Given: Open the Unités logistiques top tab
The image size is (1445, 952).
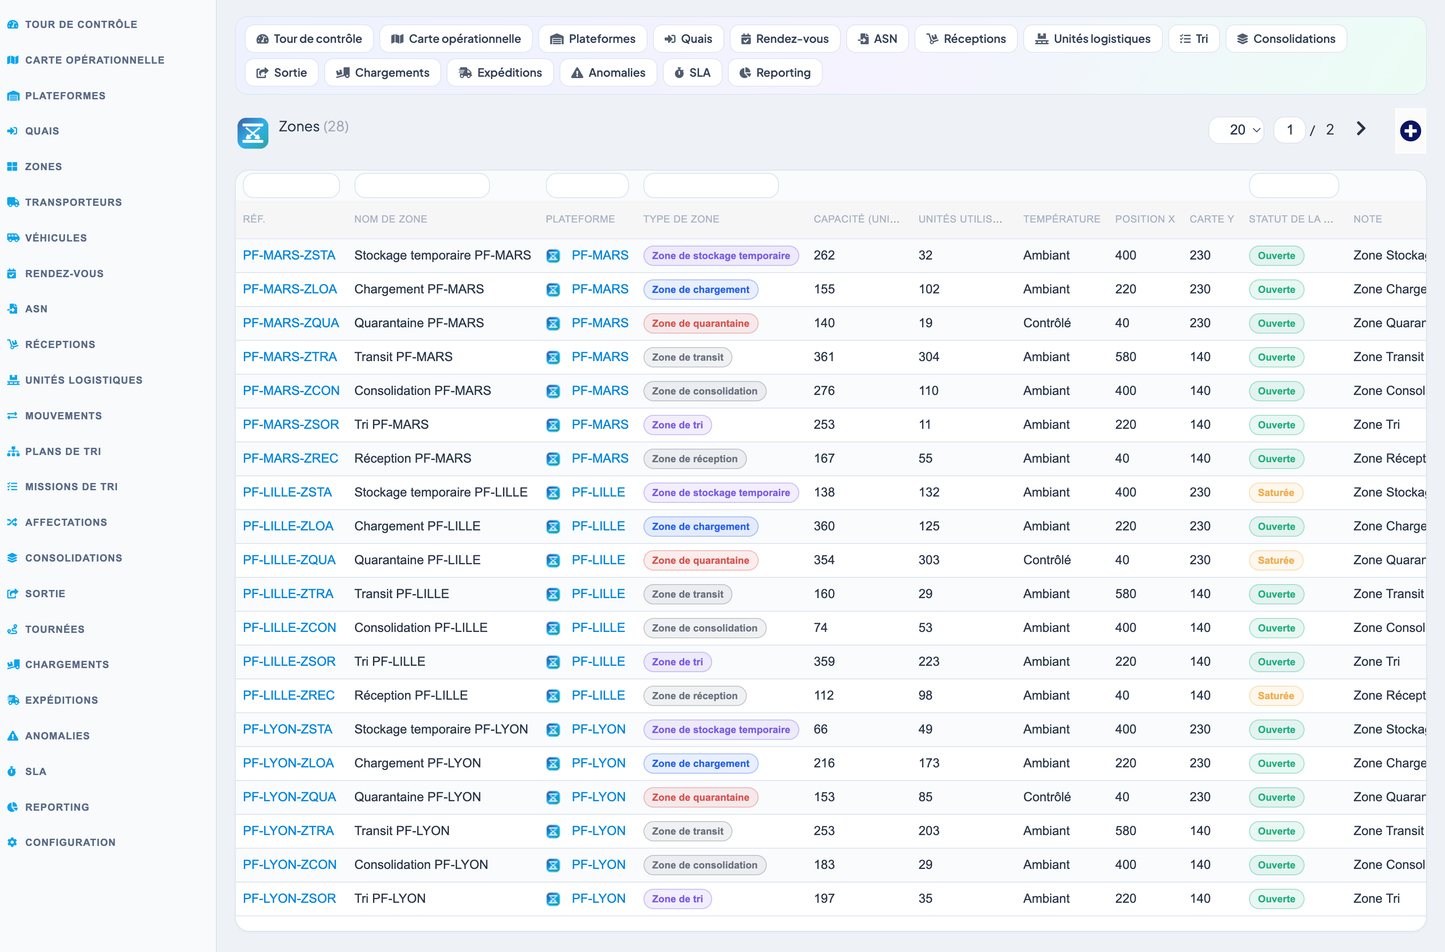Looking at the screenshot, I should (1092, 39).
